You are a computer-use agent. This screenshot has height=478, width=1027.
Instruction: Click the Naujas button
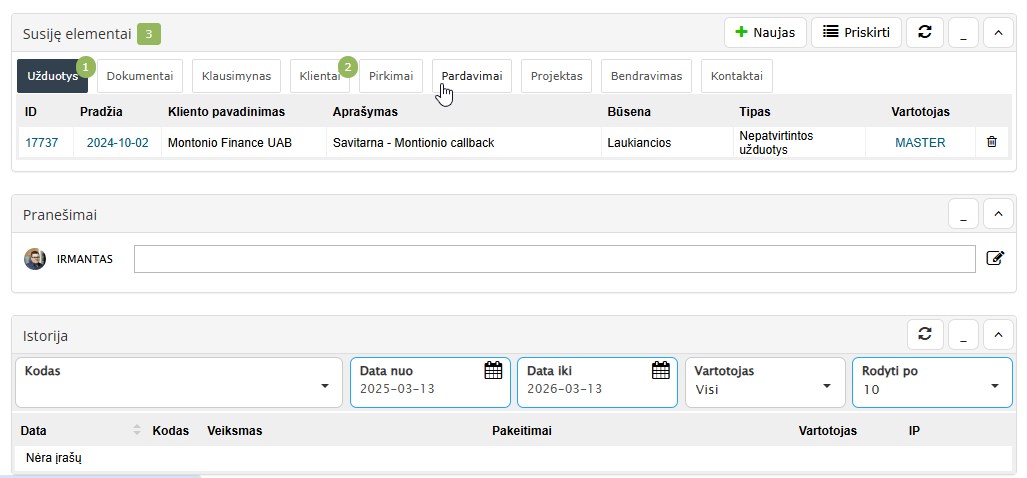pos(765,32)
